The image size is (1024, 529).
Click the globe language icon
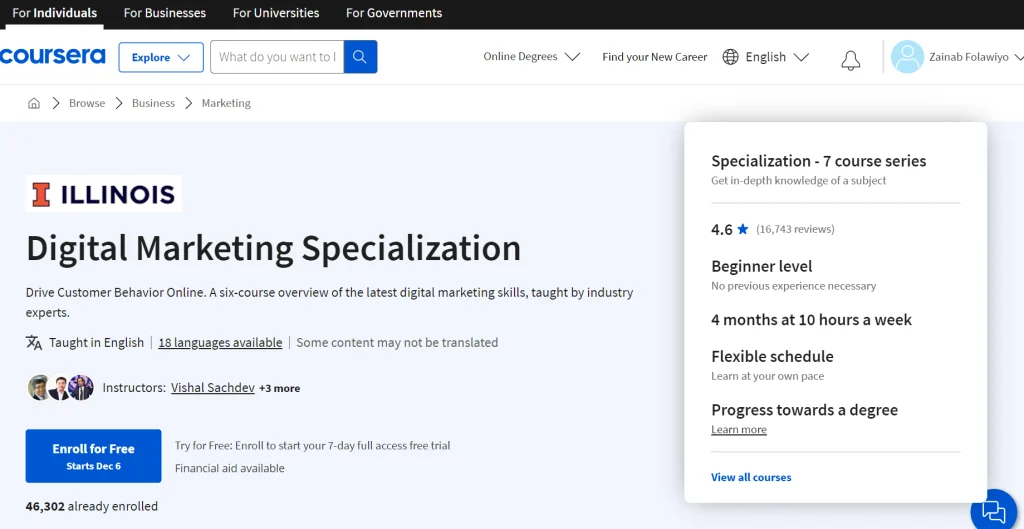[x=730, y=57]
